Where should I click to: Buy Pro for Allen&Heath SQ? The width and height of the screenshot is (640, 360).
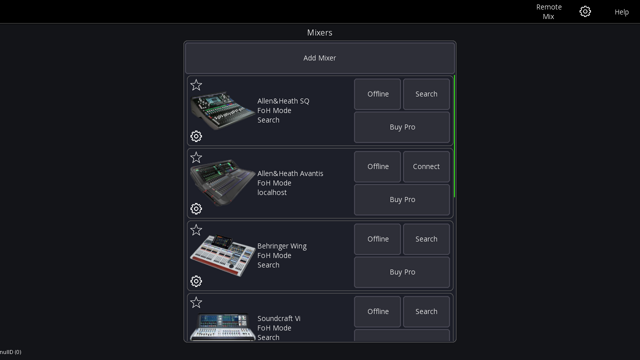pos(402,127)
